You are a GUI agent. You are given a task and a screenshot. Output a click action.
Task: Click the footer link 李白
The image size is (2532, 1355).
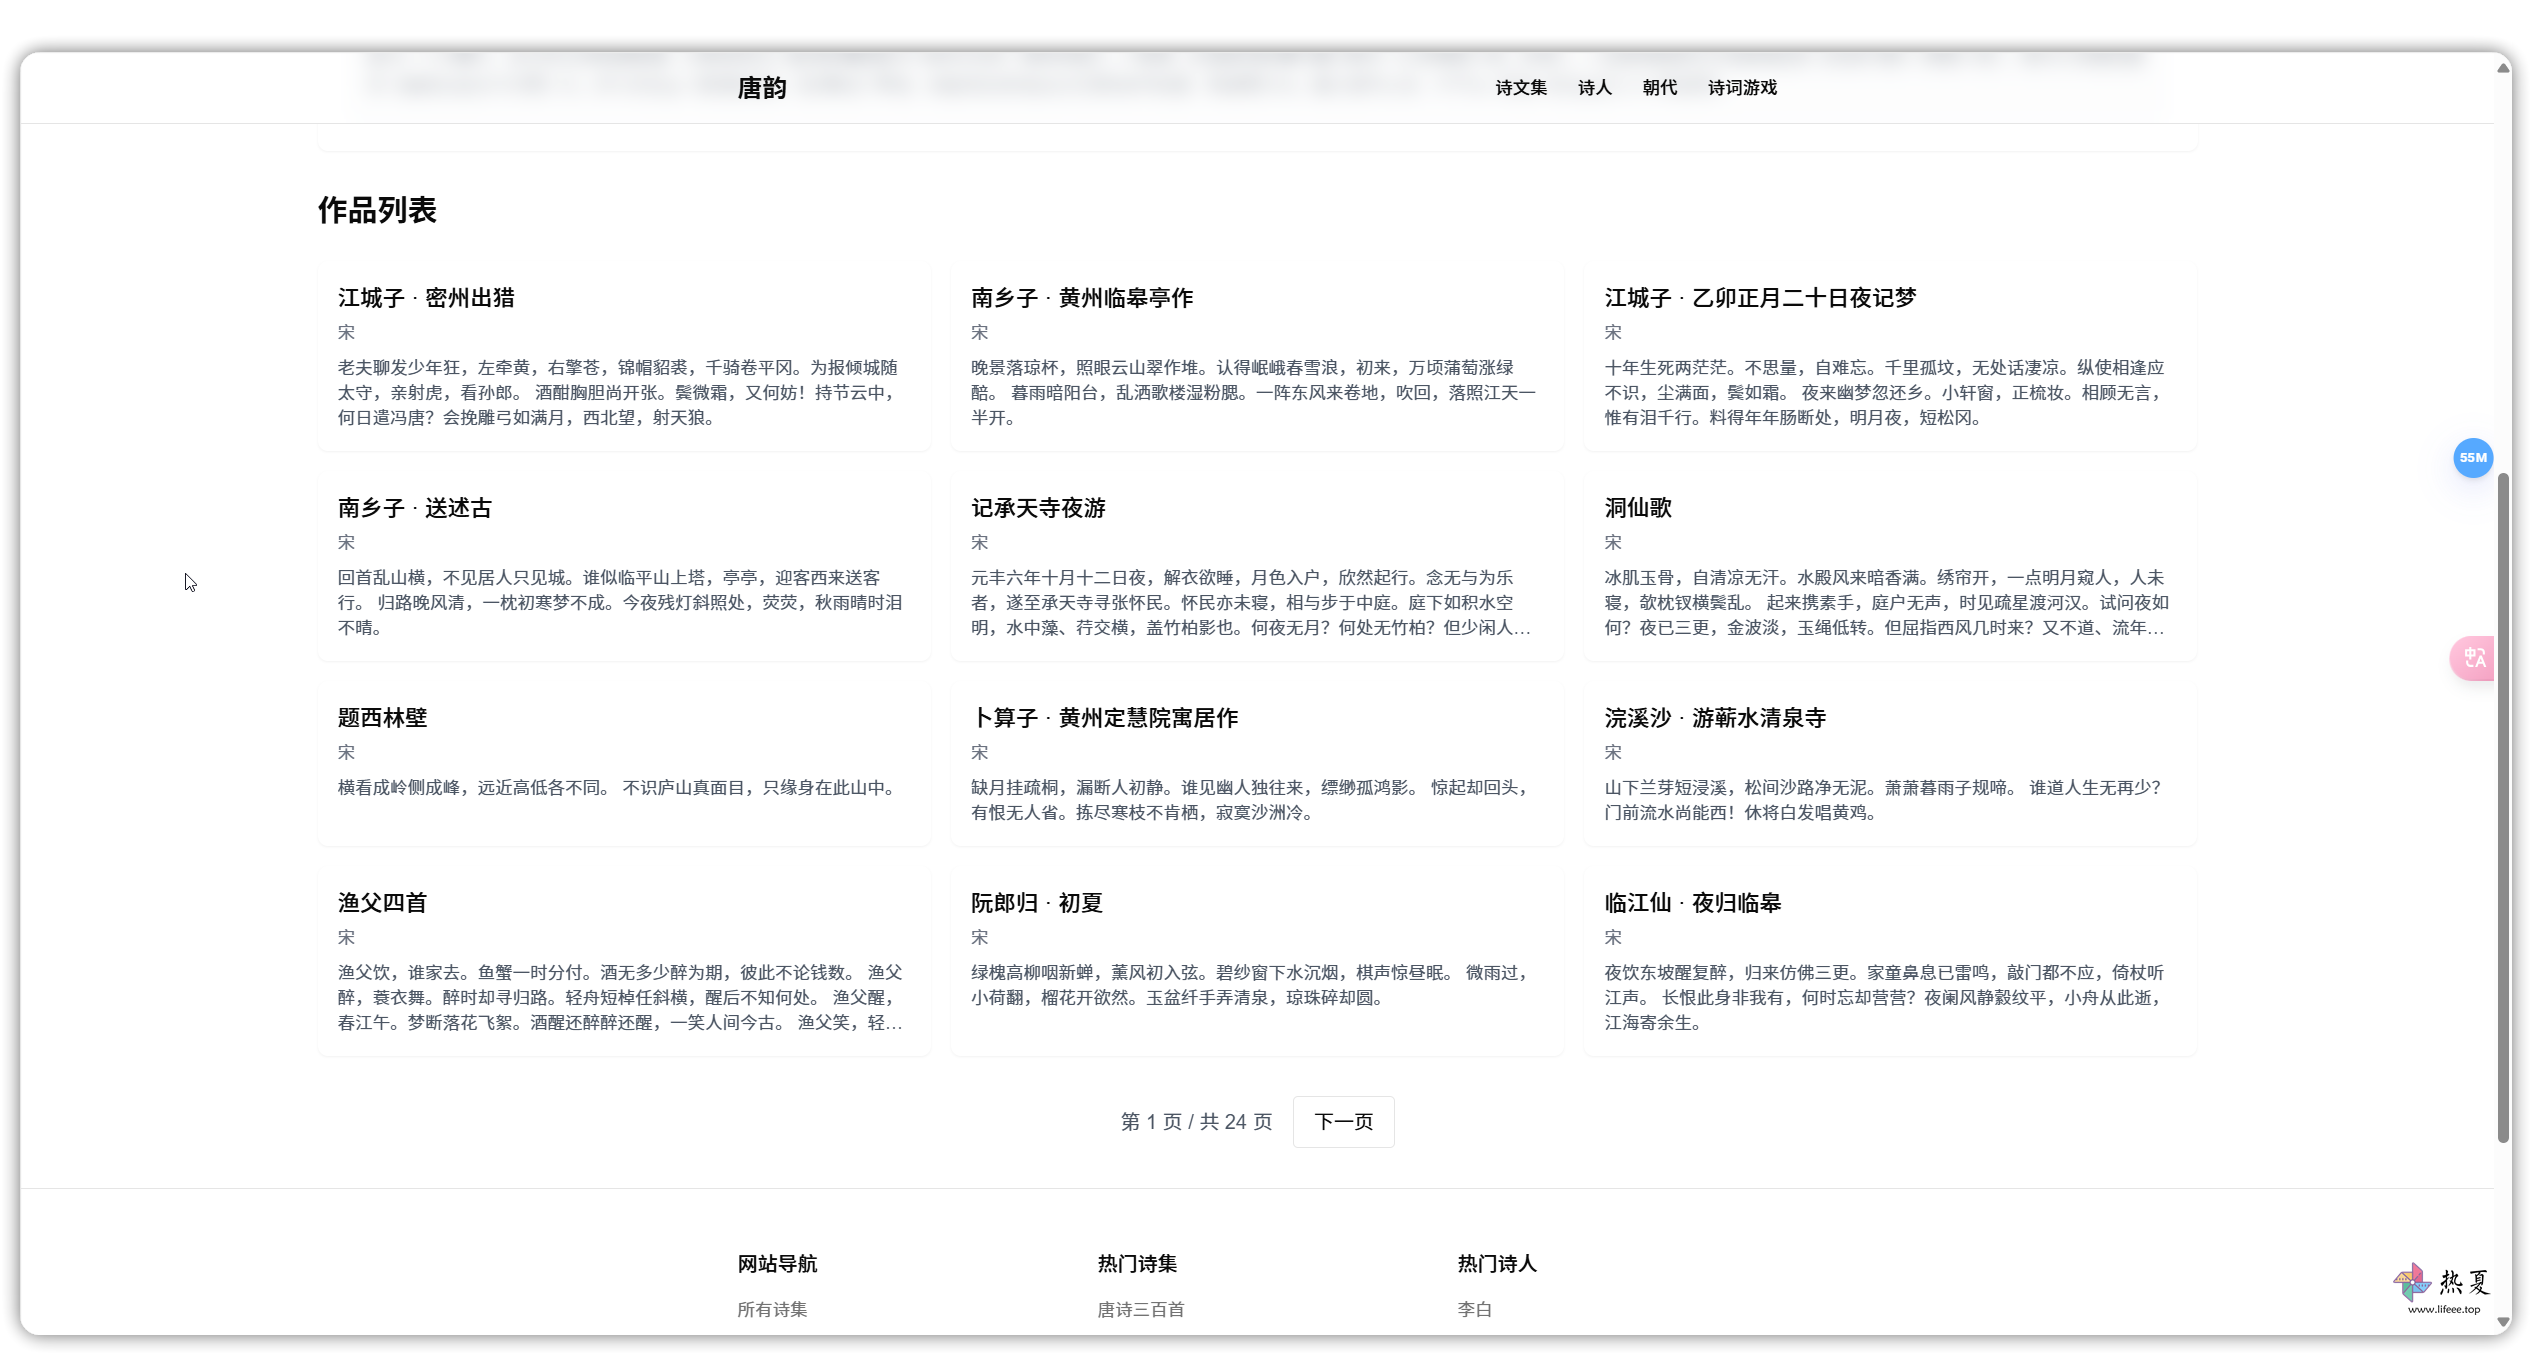pos(1474,1309)
